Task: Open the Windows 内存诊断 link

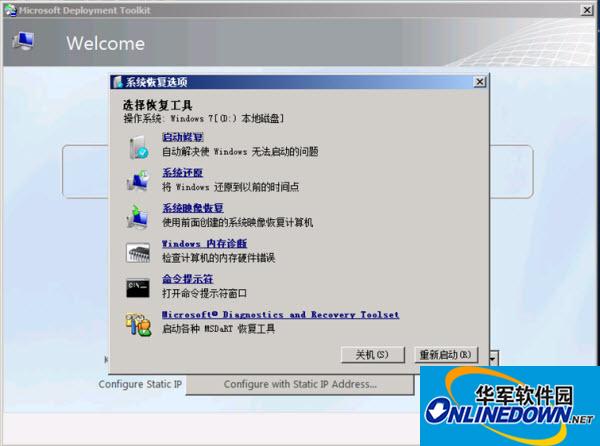Action: pos(204,244)
